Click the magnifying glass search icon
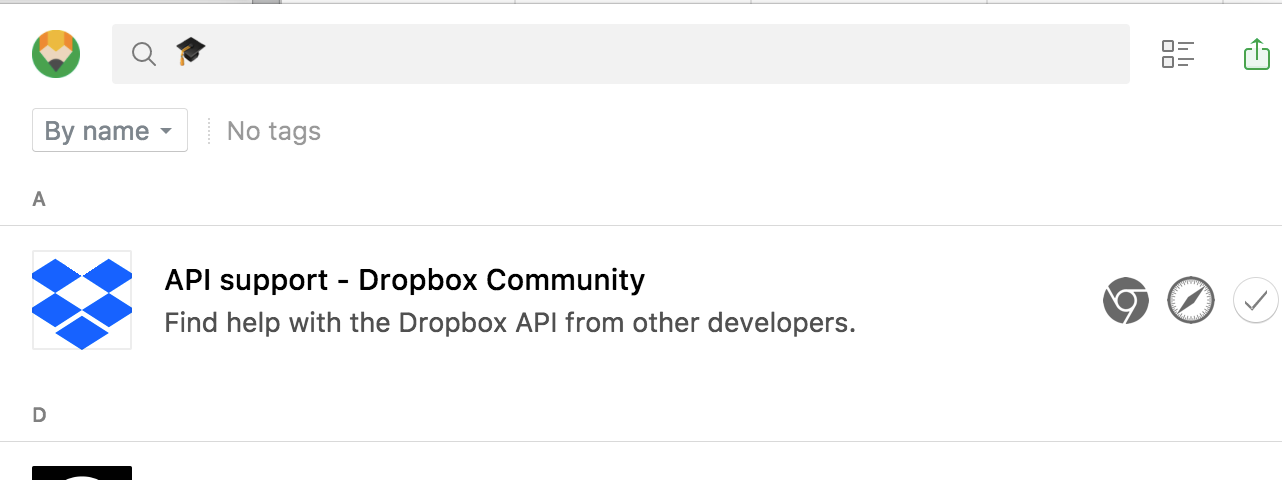 144,54
